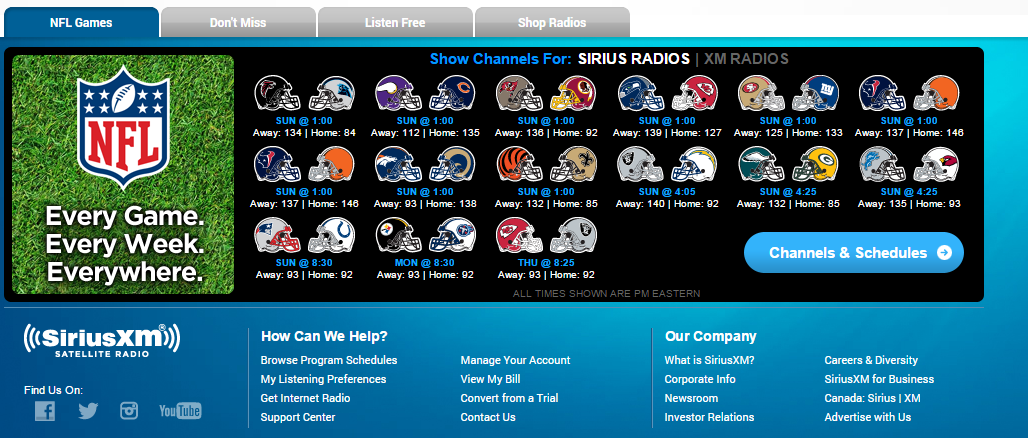Screen dimensions: 1028x438
Task: Go to the Shop Radios tab
Action: (552, 22)
